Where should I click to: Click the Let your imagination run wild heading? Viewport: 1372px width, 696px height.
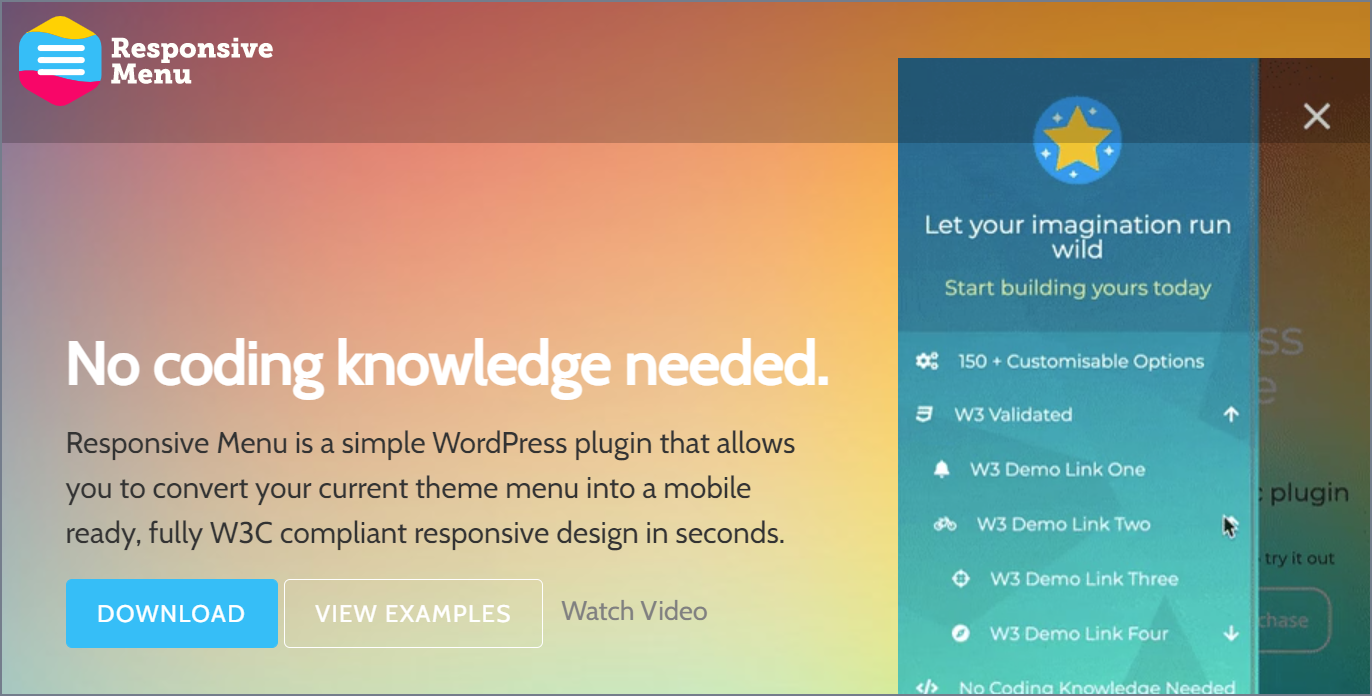1077,237
